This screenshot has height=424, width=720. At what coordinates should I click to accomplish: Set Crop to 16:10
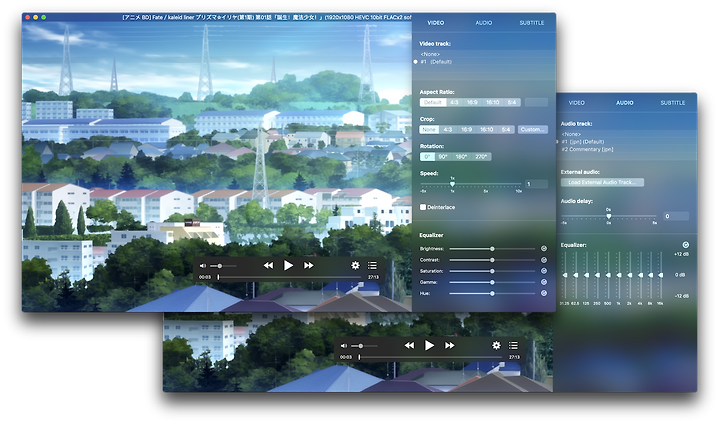pyautogui.click(x=486, y=130)
